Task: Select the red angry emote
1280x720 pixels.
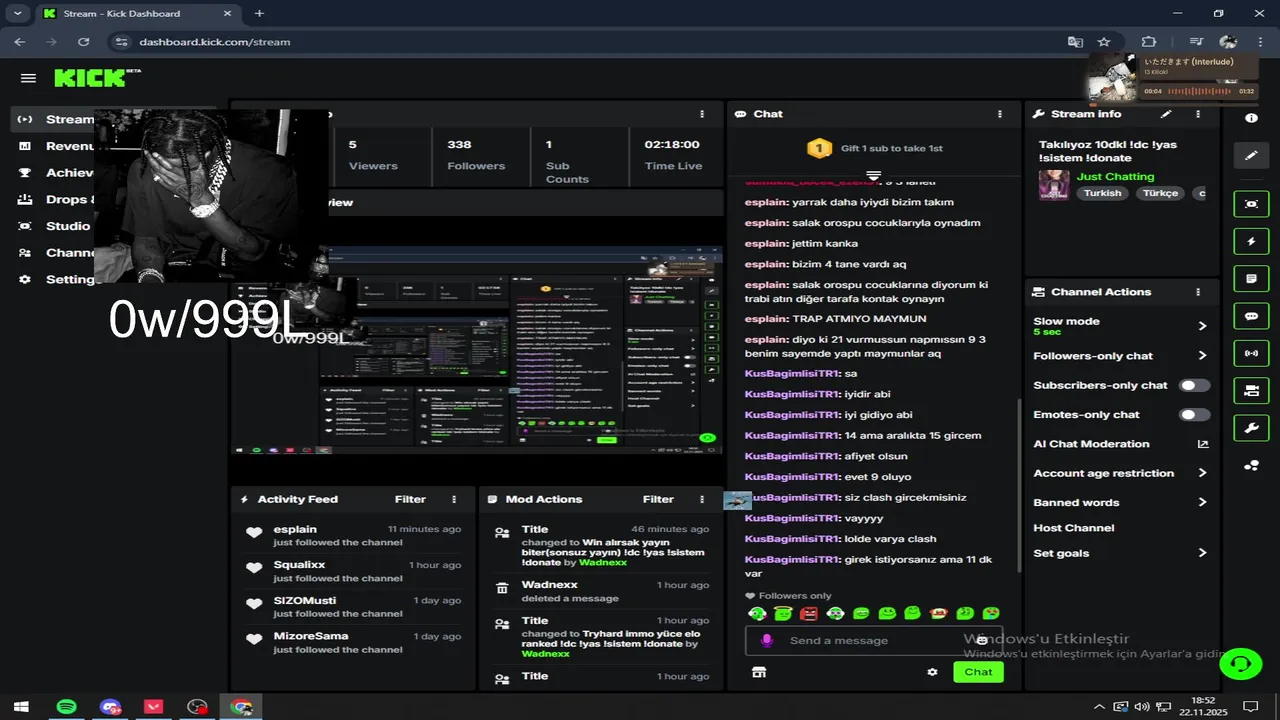Action: tap(809, 613)
